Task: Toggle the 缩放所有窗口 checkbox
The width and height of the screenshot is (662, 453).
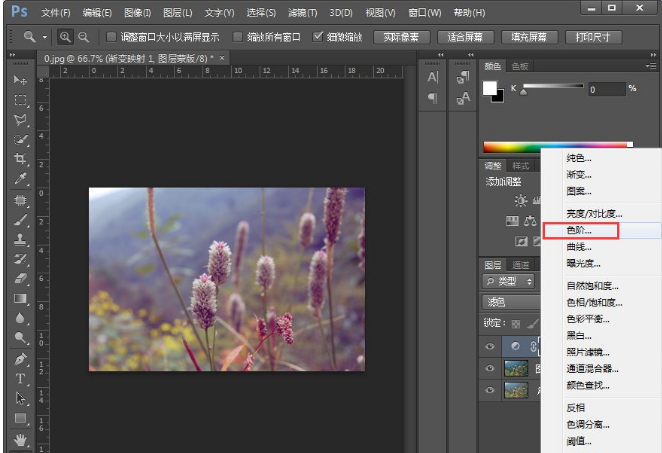Action: coord(238,37)
